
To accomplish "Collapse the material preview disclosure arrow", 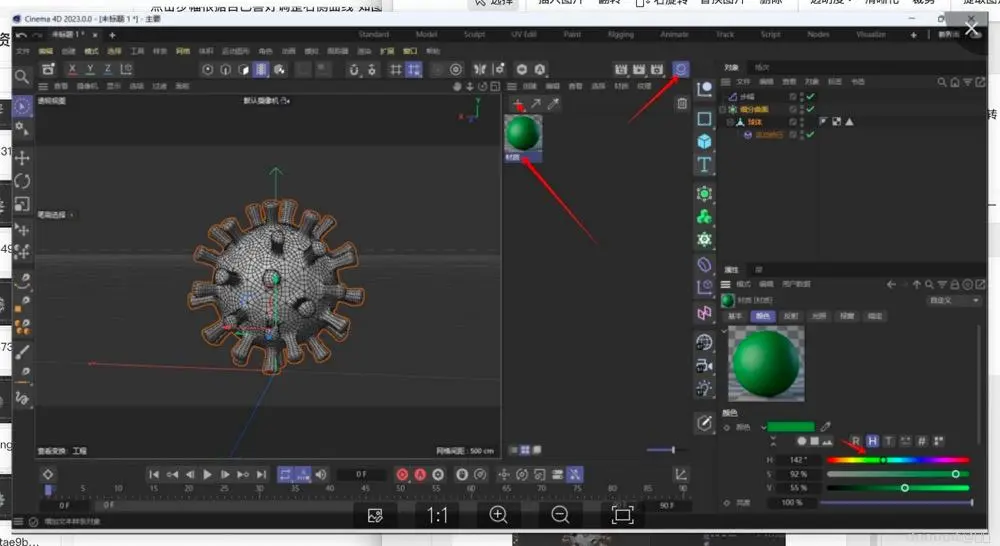I will point(724,330).
